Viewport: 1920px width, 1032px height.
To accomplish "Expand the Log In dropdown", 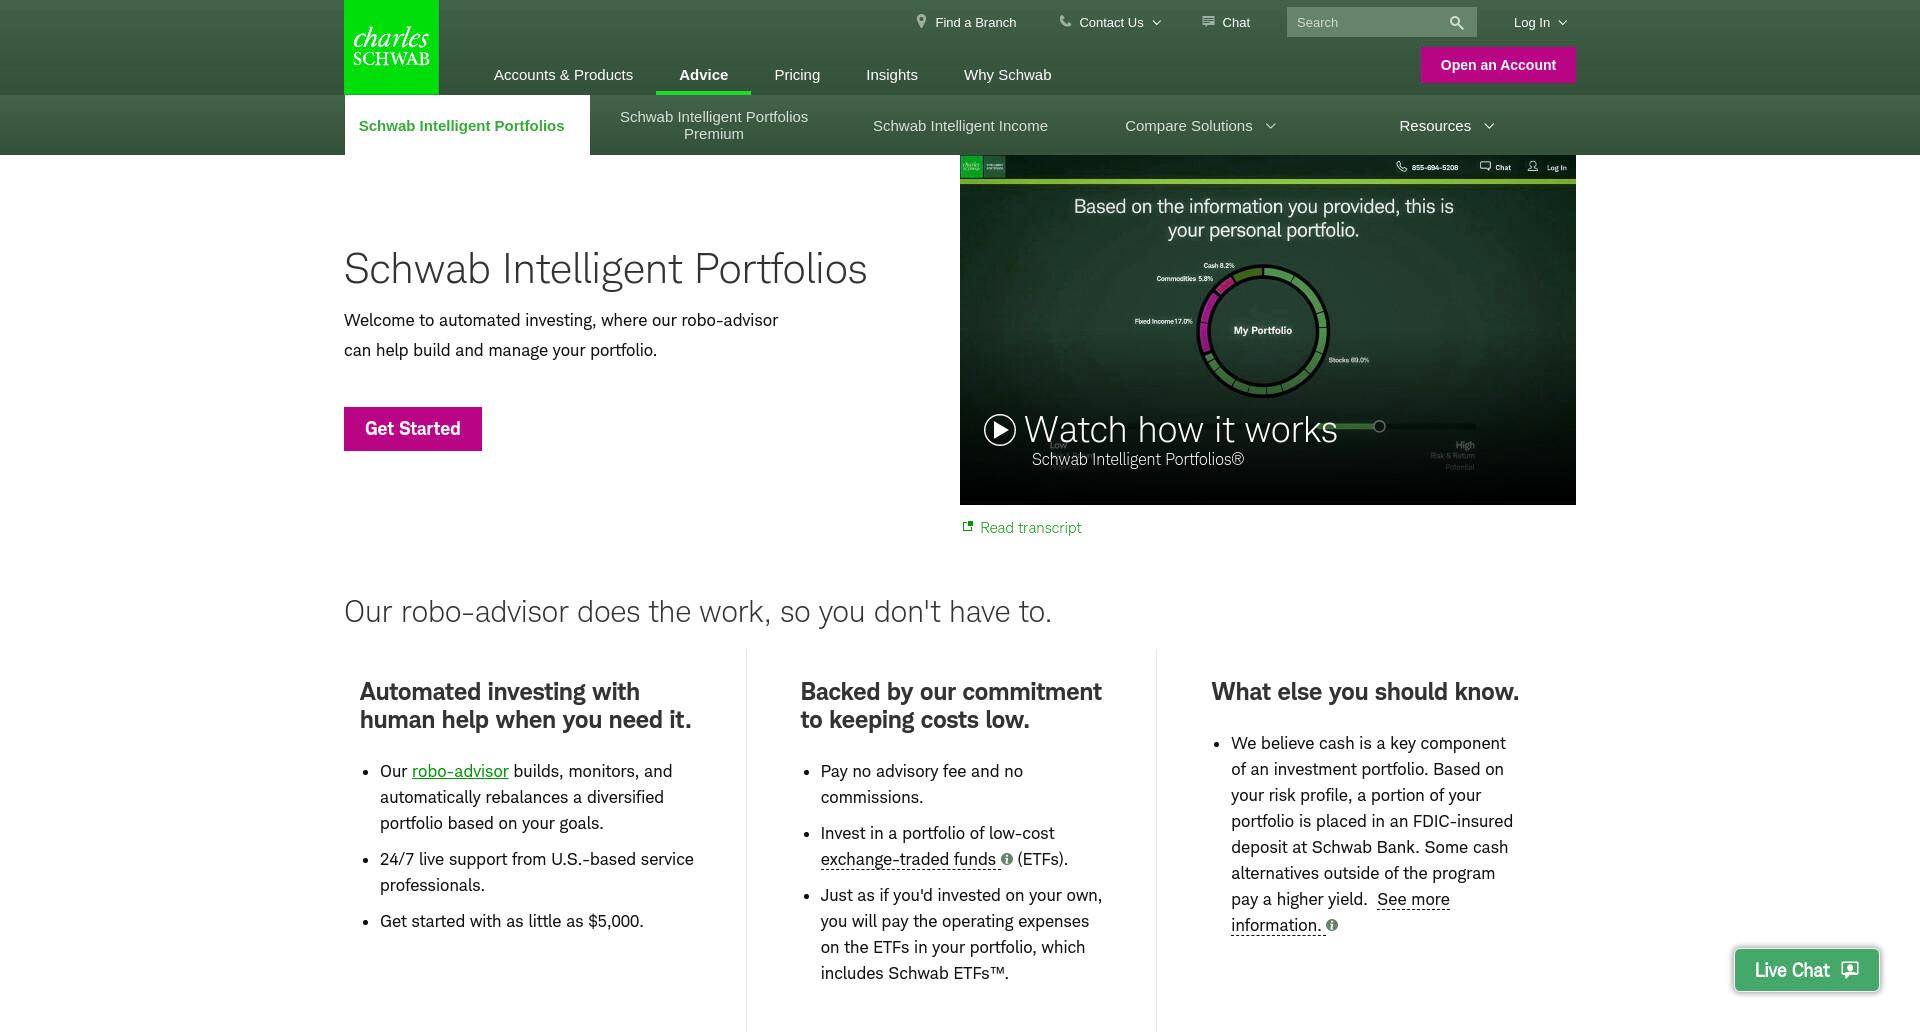I will (x=1540, y=22).
